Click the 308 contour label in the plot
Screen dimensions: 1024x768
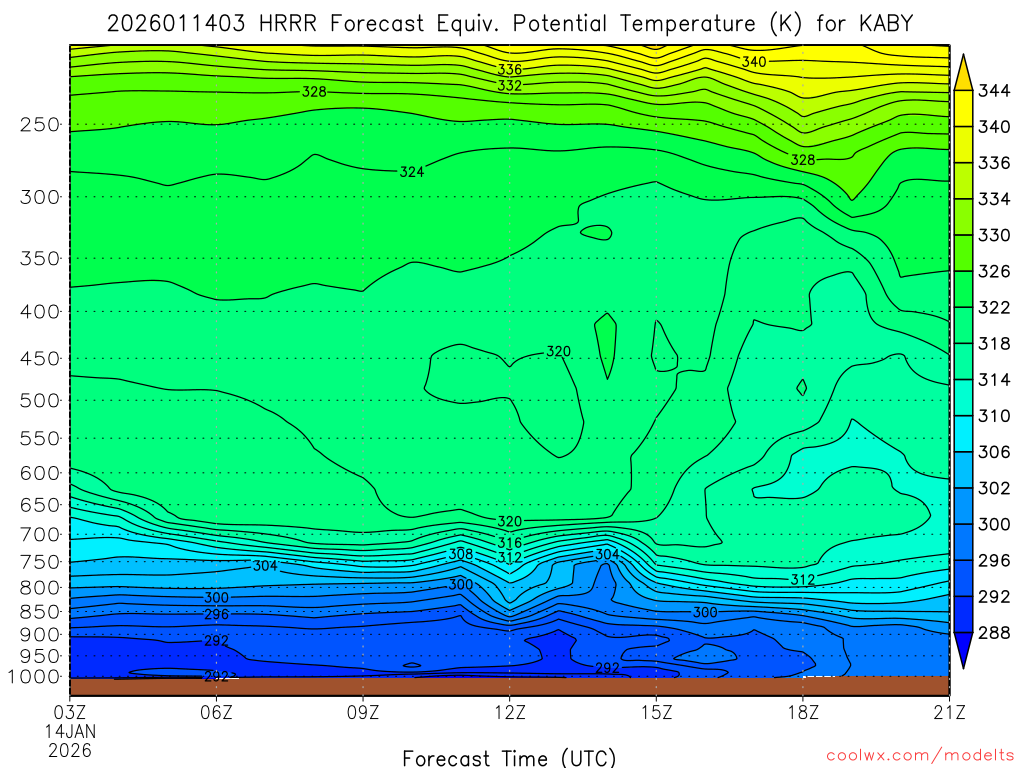(x=460, y=554)
